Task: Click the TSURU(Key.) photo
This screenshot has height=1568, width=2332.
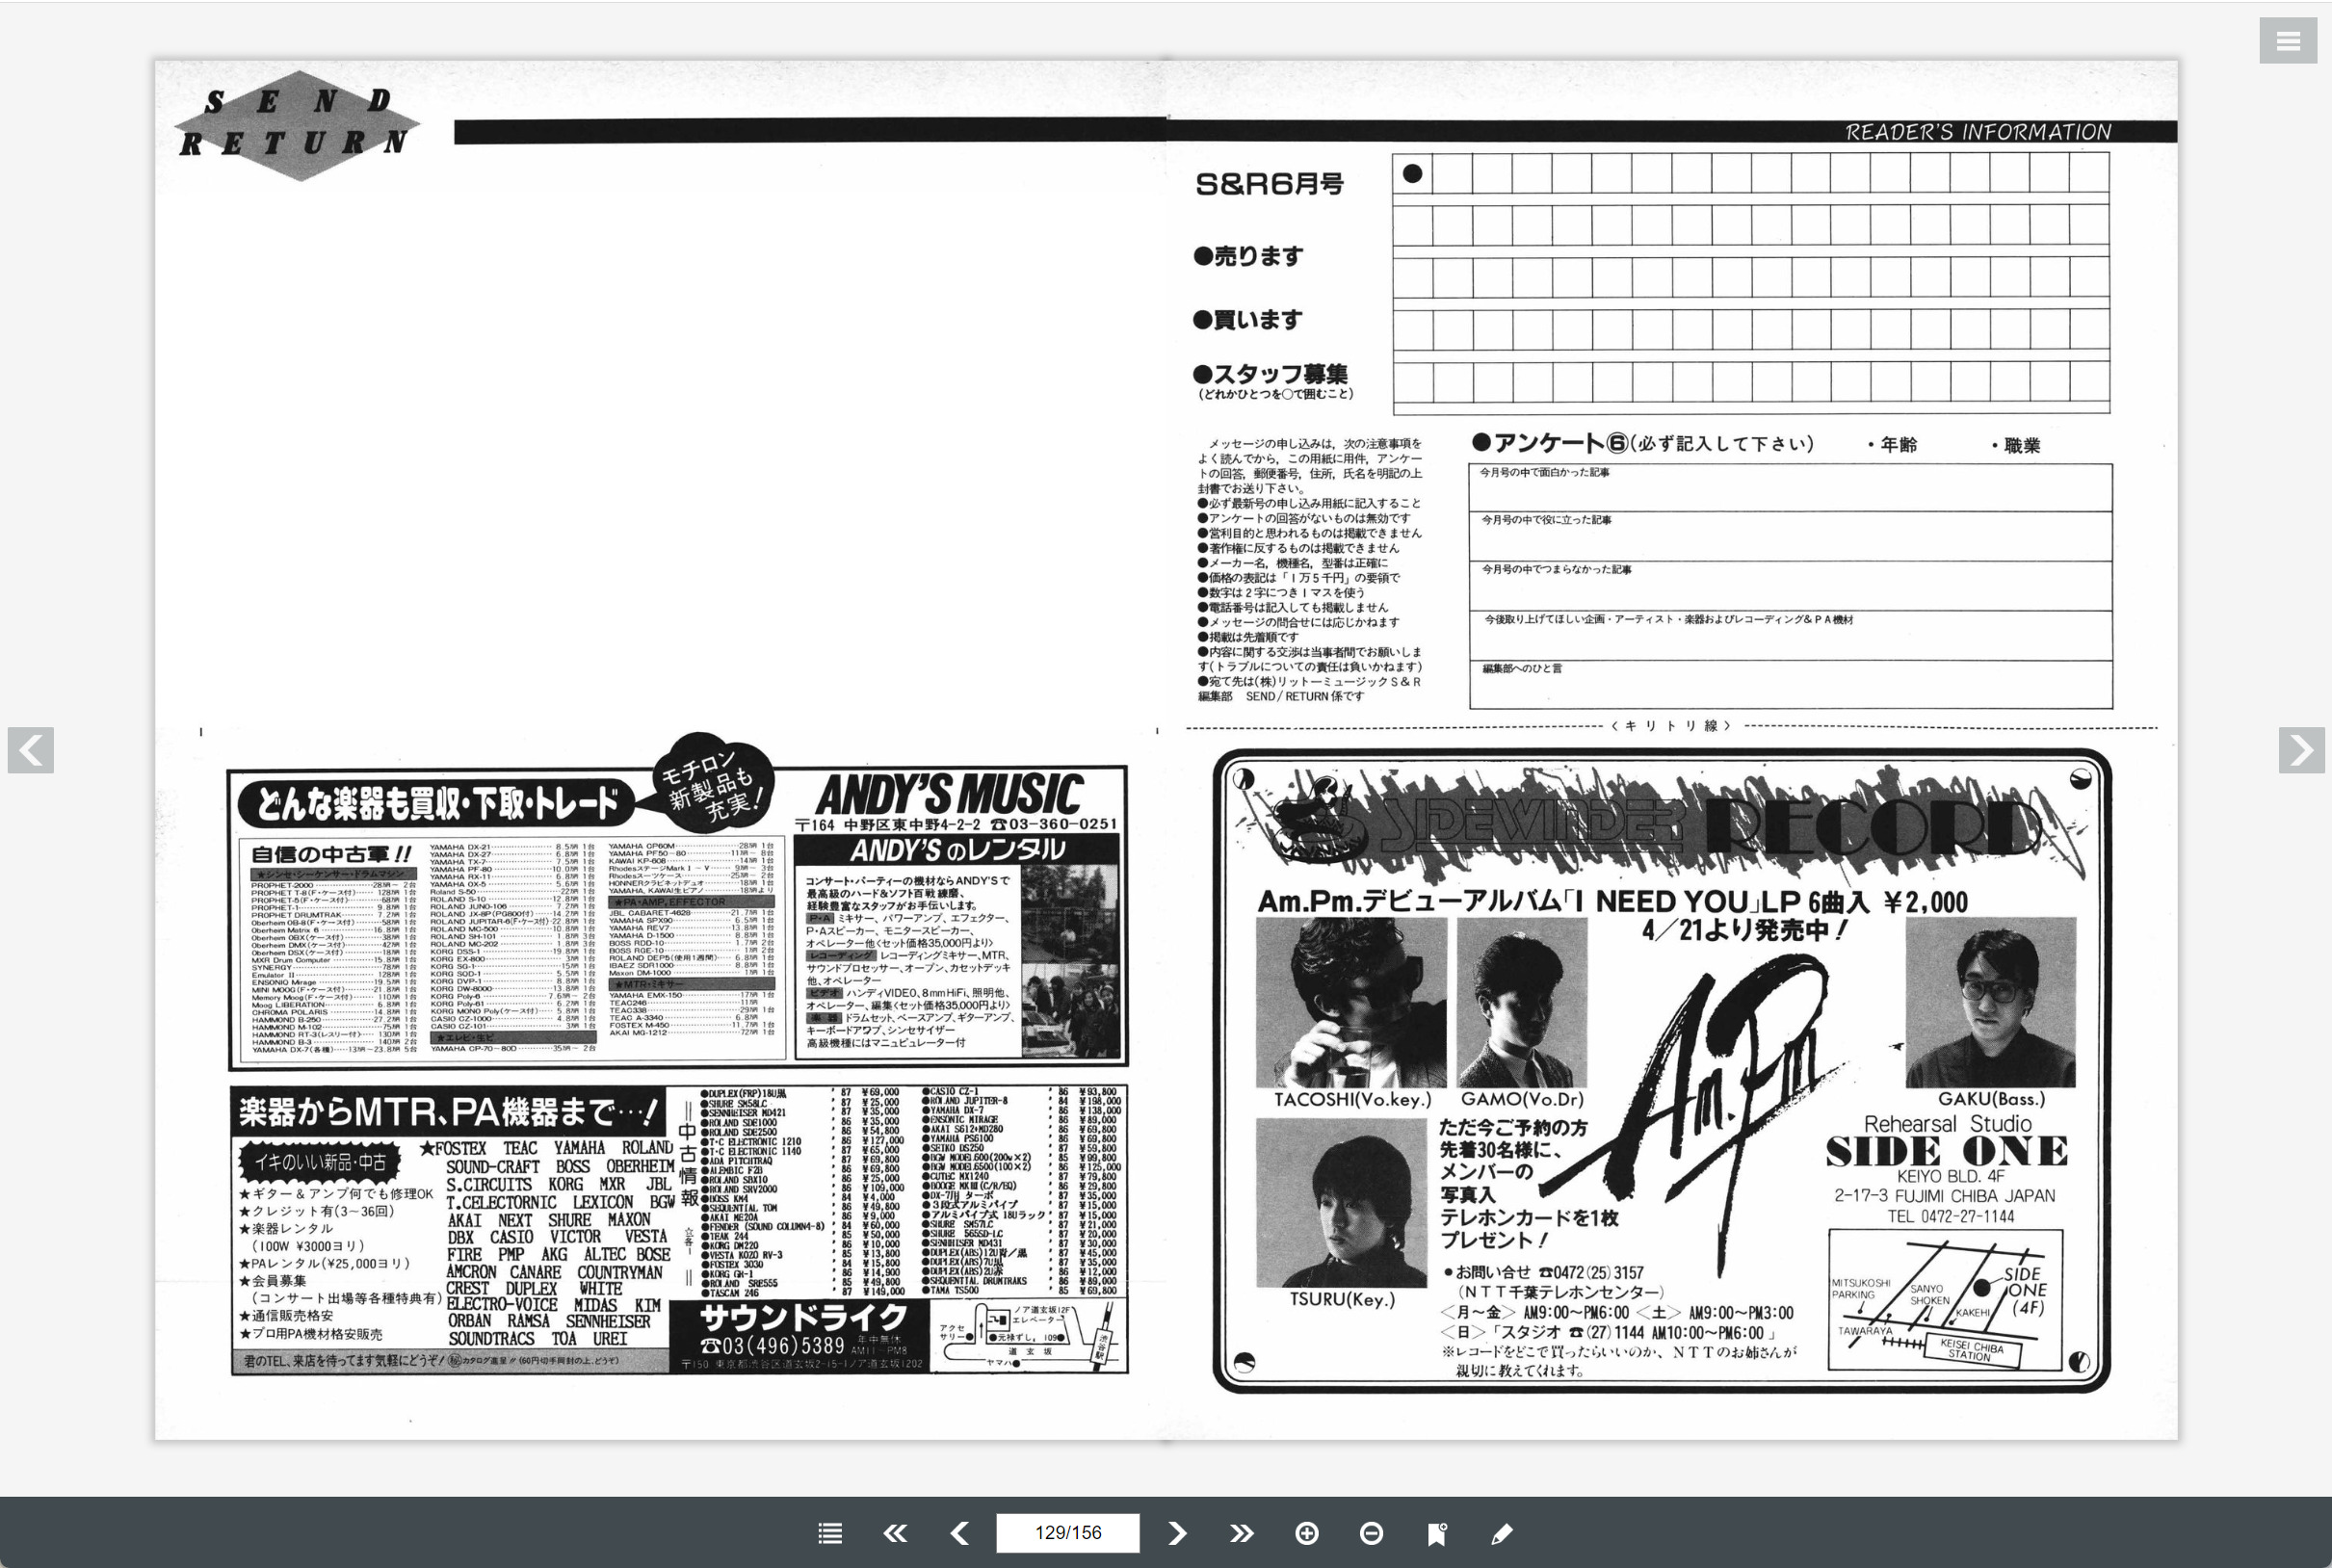Action: tap(1341, 1203)
